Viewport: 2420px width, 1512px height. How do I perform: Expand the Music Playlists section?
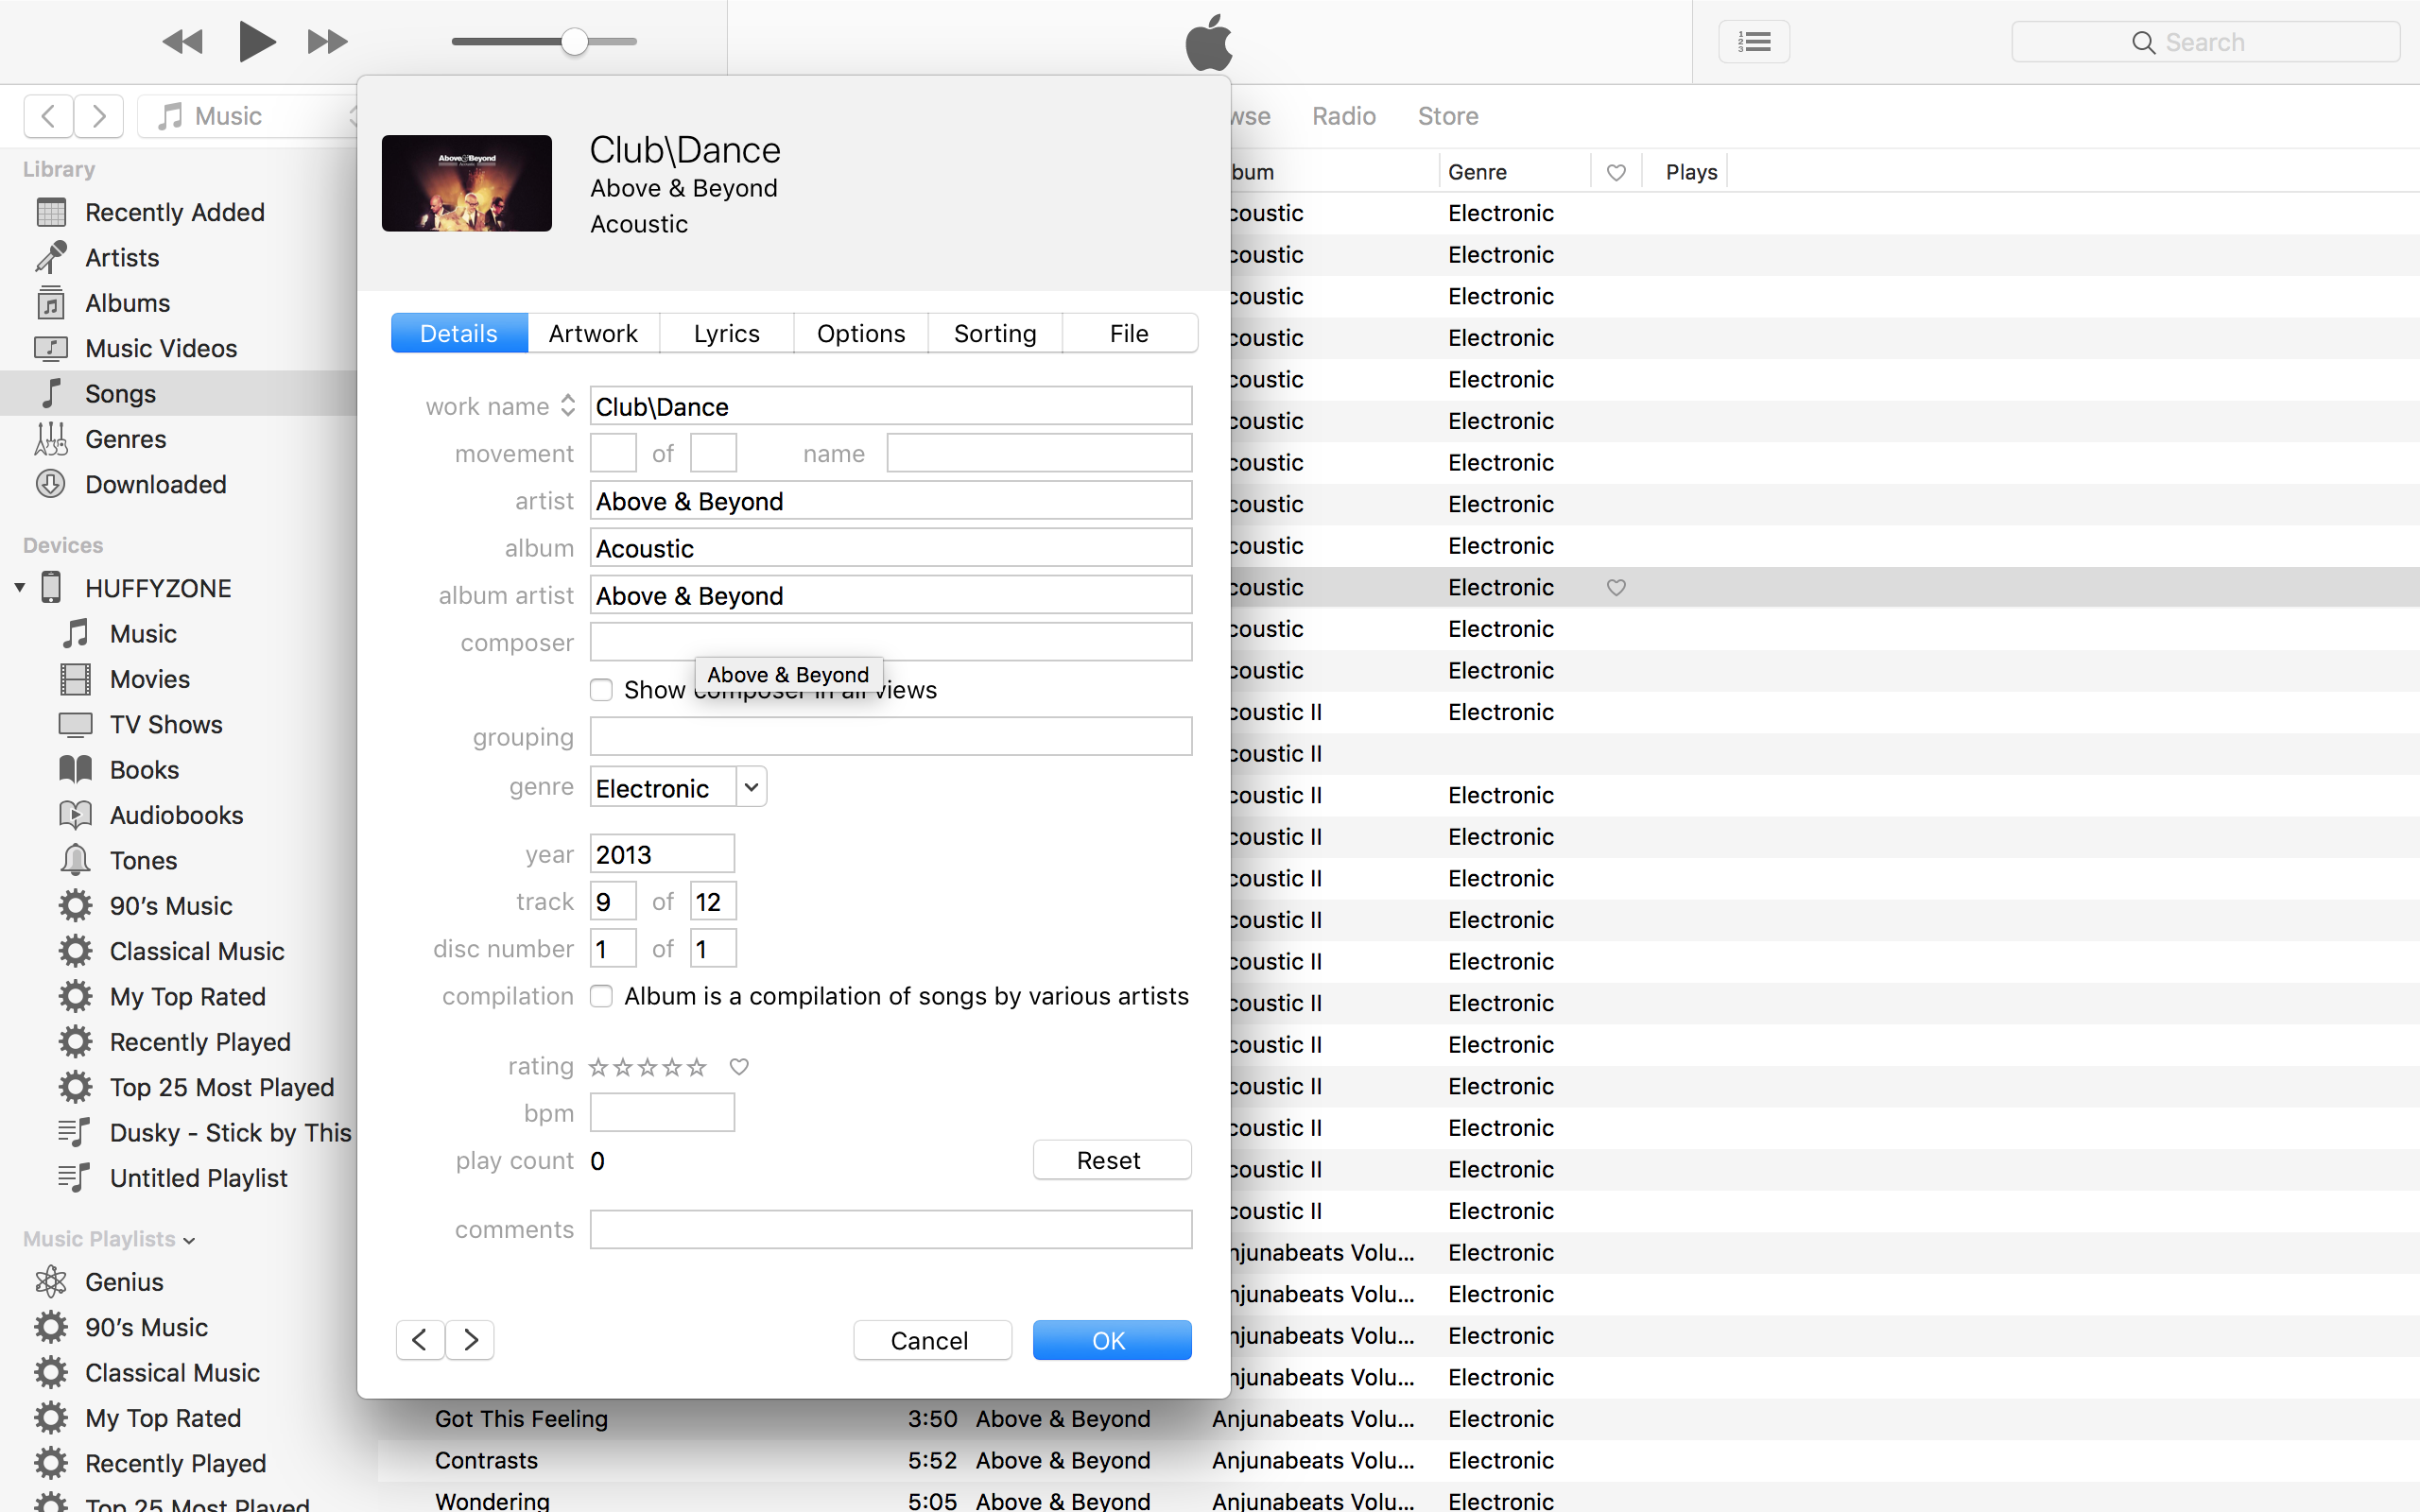(x=190, y=1240)
